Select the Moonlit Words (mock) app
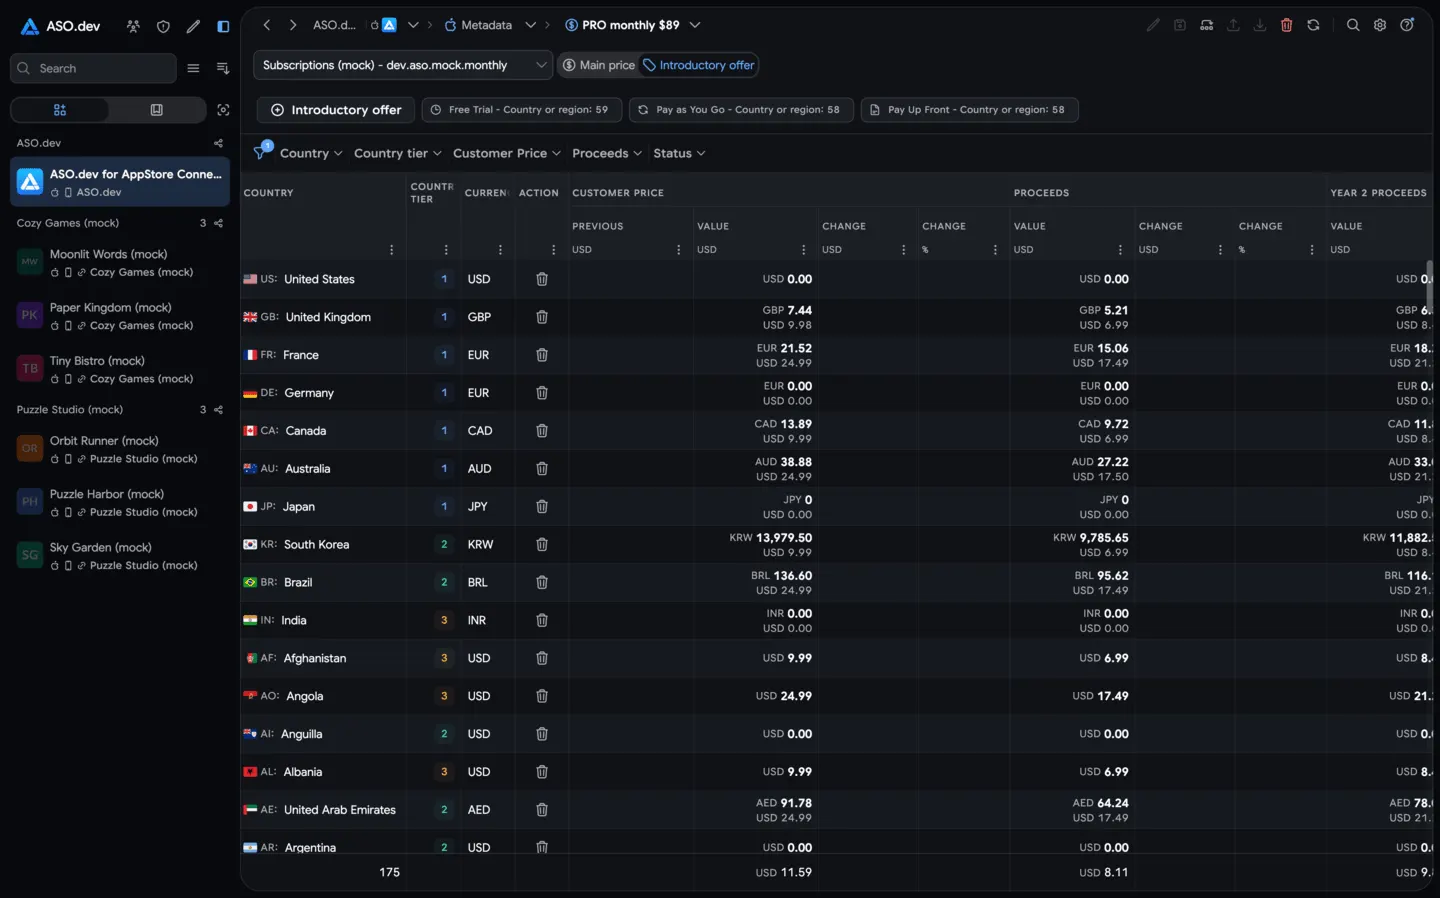Viewport: 1440px width, 898px height. (120, 263)
